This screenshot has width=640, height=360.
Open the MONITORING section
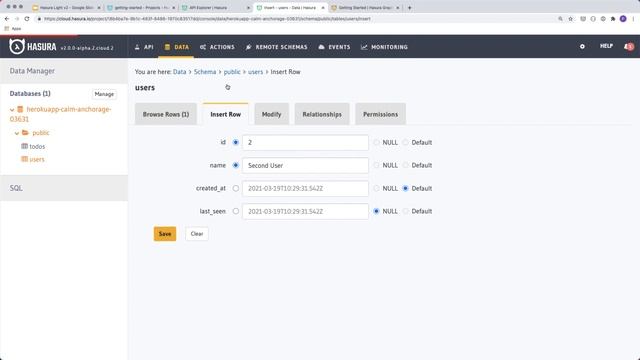tap(384, 47)
